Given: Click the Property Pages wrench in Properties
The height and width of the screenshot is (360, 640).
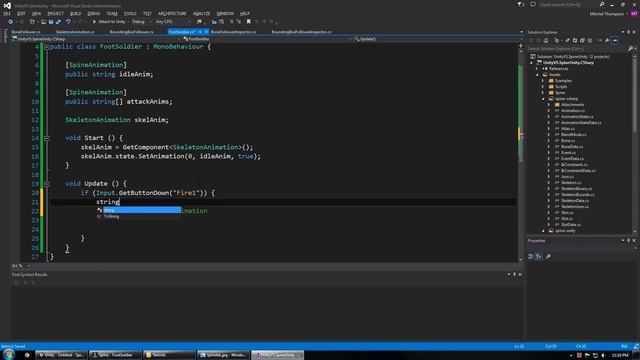Looking at the screenshot, I should [548, 256].
